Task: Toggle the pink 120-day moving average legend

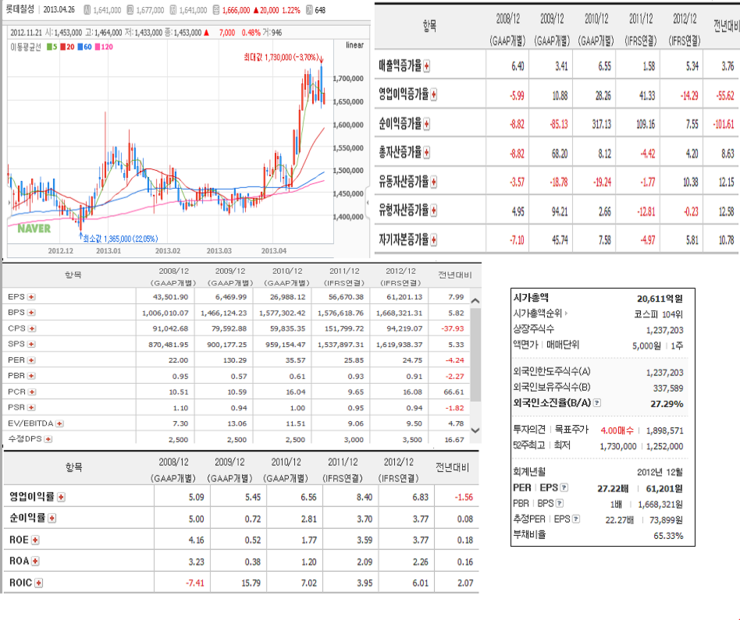Action: (104, 47)
